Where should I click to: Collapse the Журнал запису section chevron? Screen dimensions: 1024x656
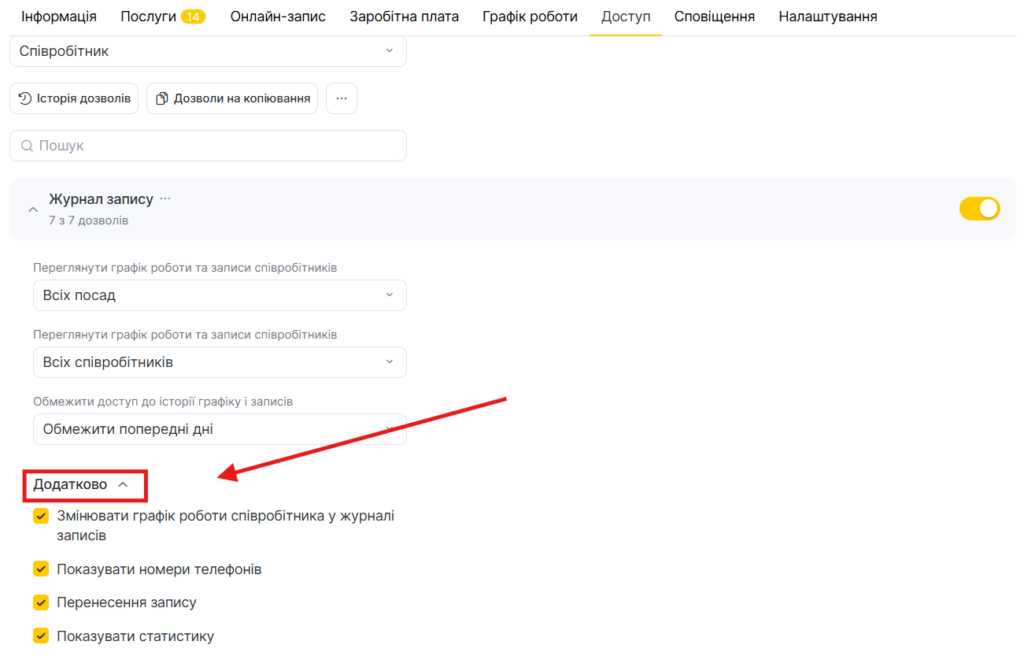pyautogui.click(x=33, y=210)
